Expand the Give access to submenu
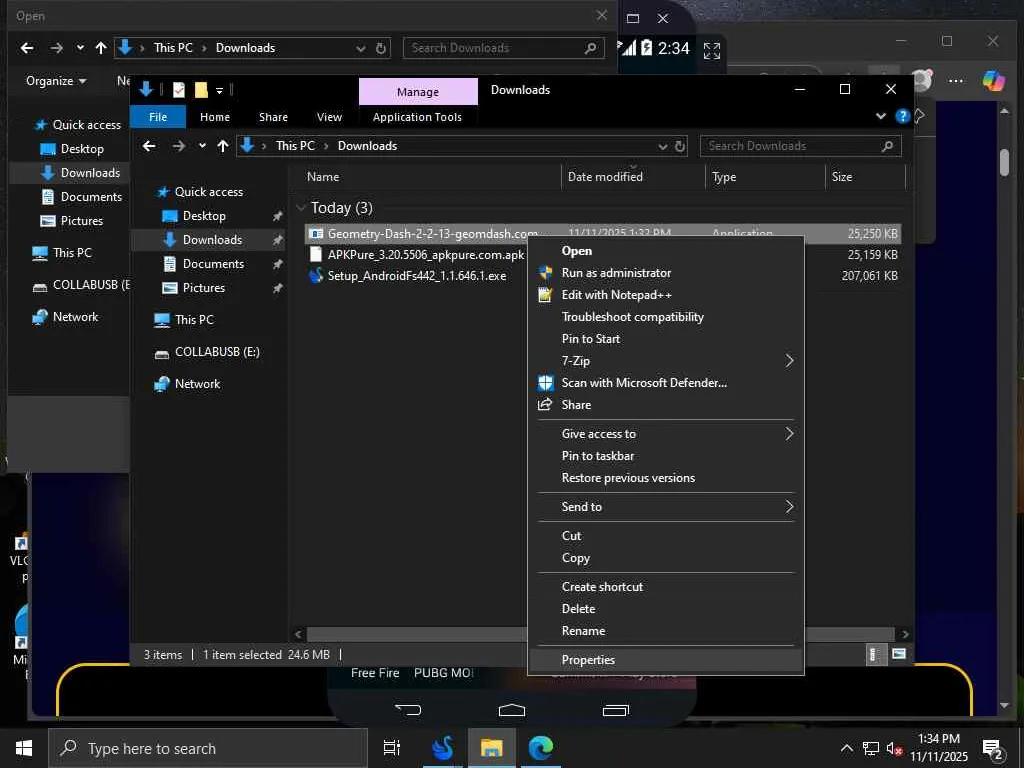 665,434
